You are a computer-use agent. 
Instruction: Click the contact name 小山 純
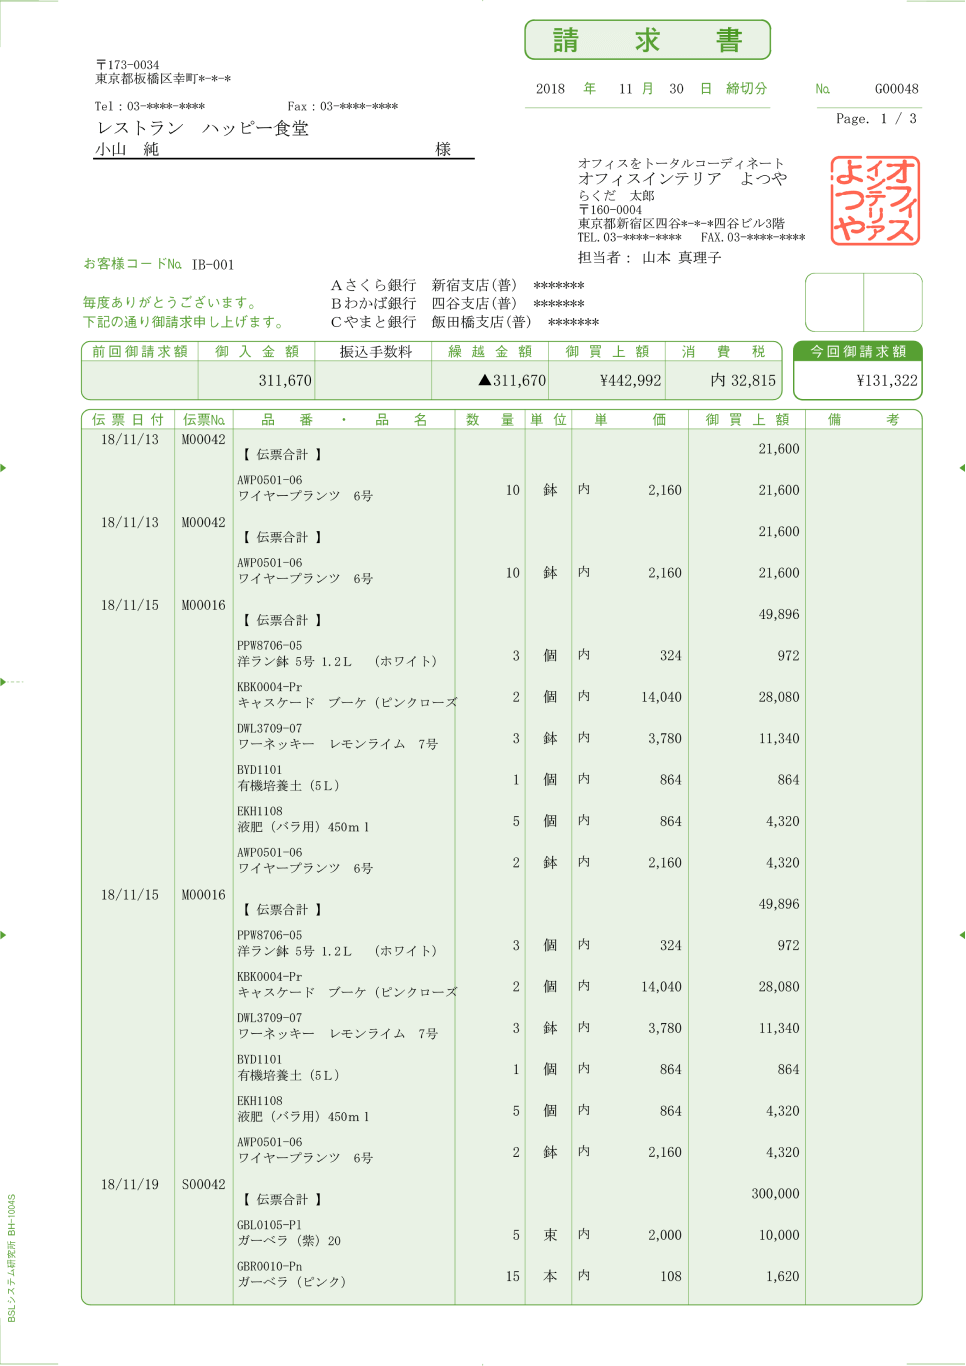tap(127, 149)
